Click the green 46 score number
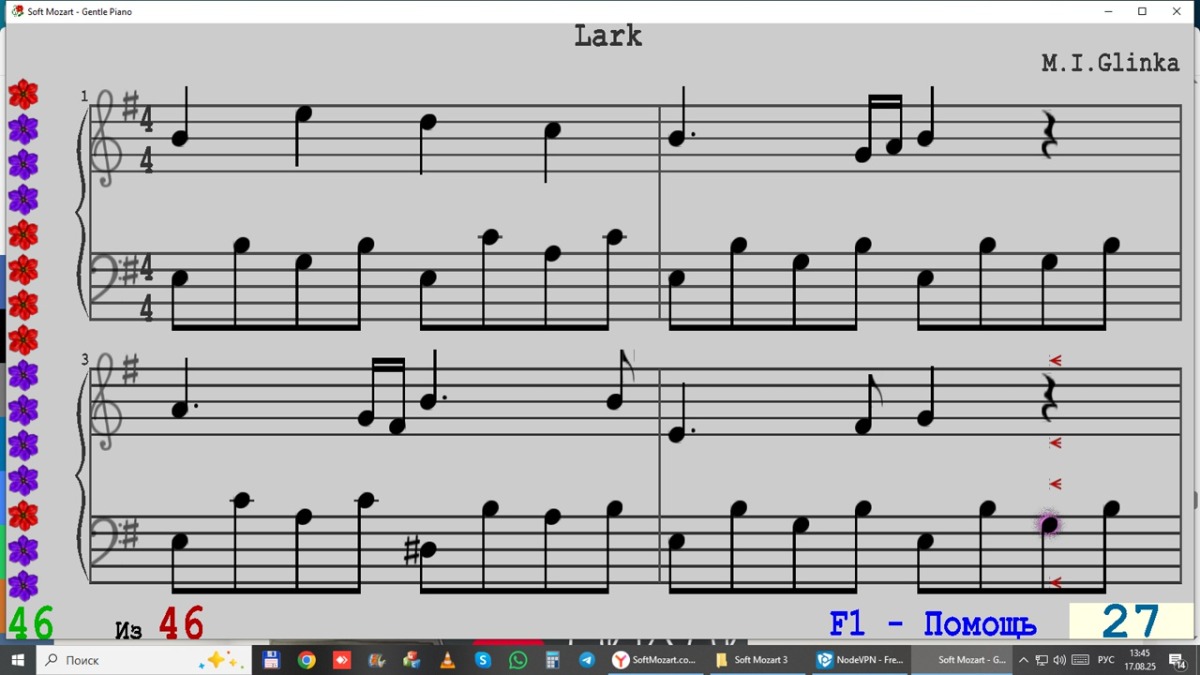The height and width of the screenshot is (675, 1200). coord(31,624)
